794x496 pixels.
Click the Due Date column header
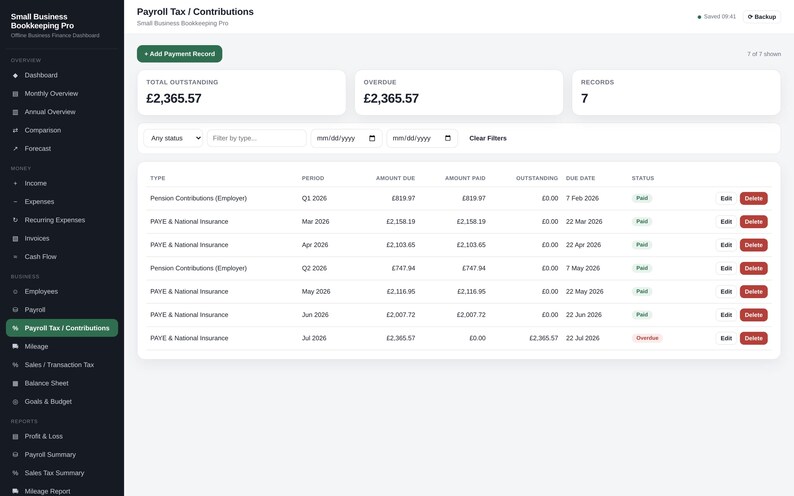tap(580, 178)
